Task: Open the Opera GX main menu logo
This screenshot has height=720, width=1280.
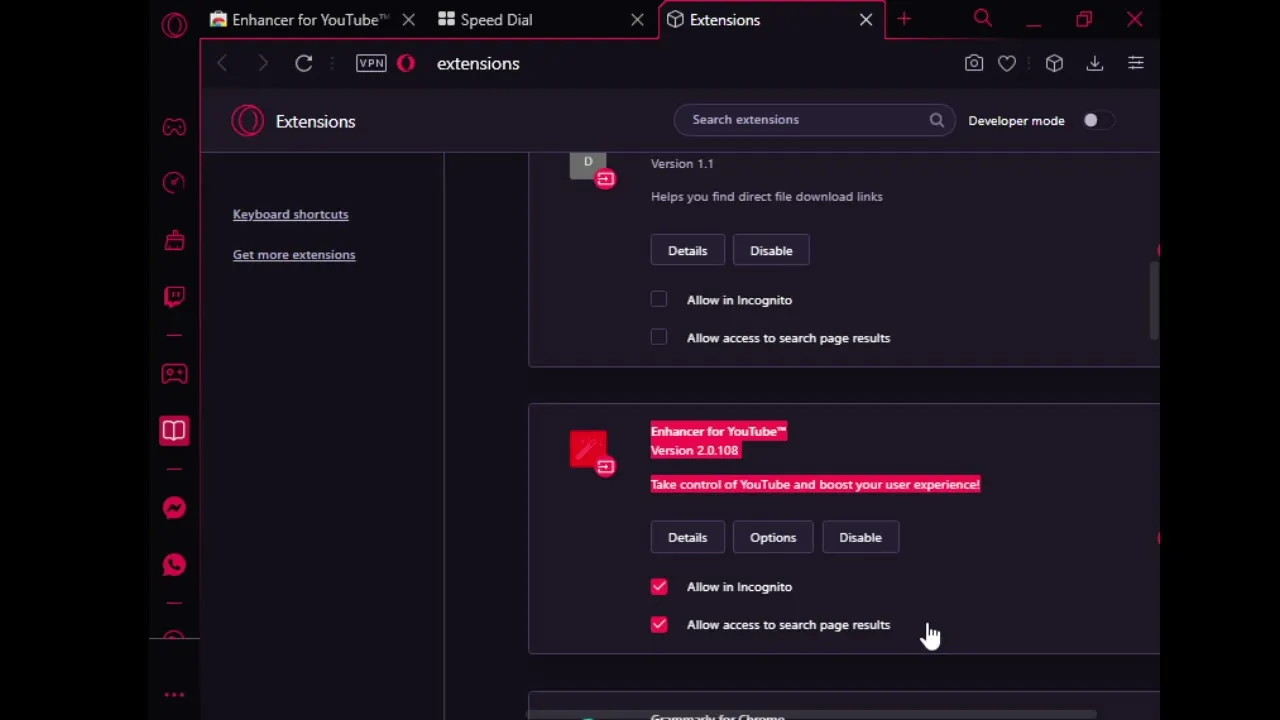Action: (x=174, y=24)
